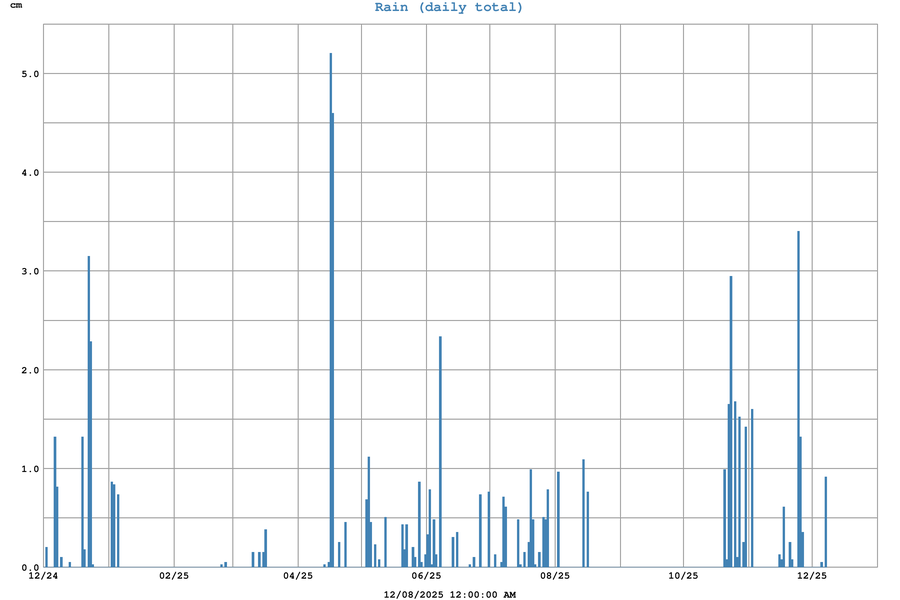Select the 08/25 x-axis date label
The width and height of the screenshot is (900, 600).
coord(555,576)
